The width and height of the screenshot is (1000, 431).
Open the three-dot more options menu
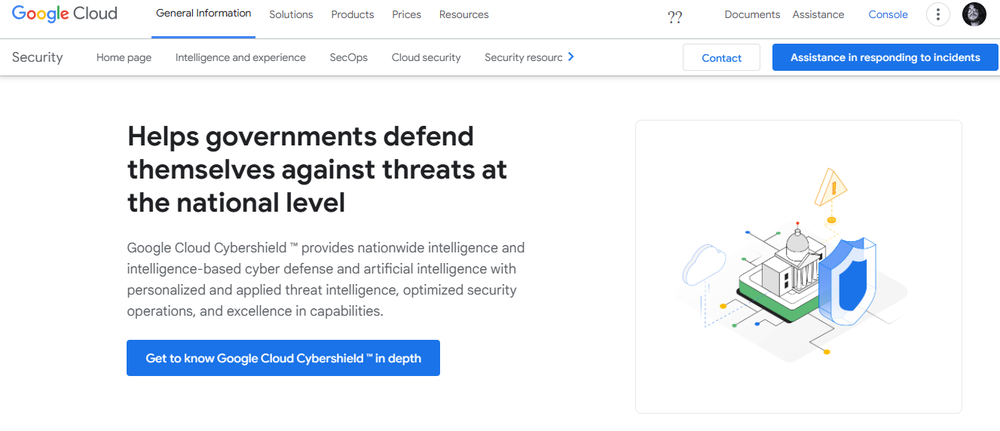point(938,15)
